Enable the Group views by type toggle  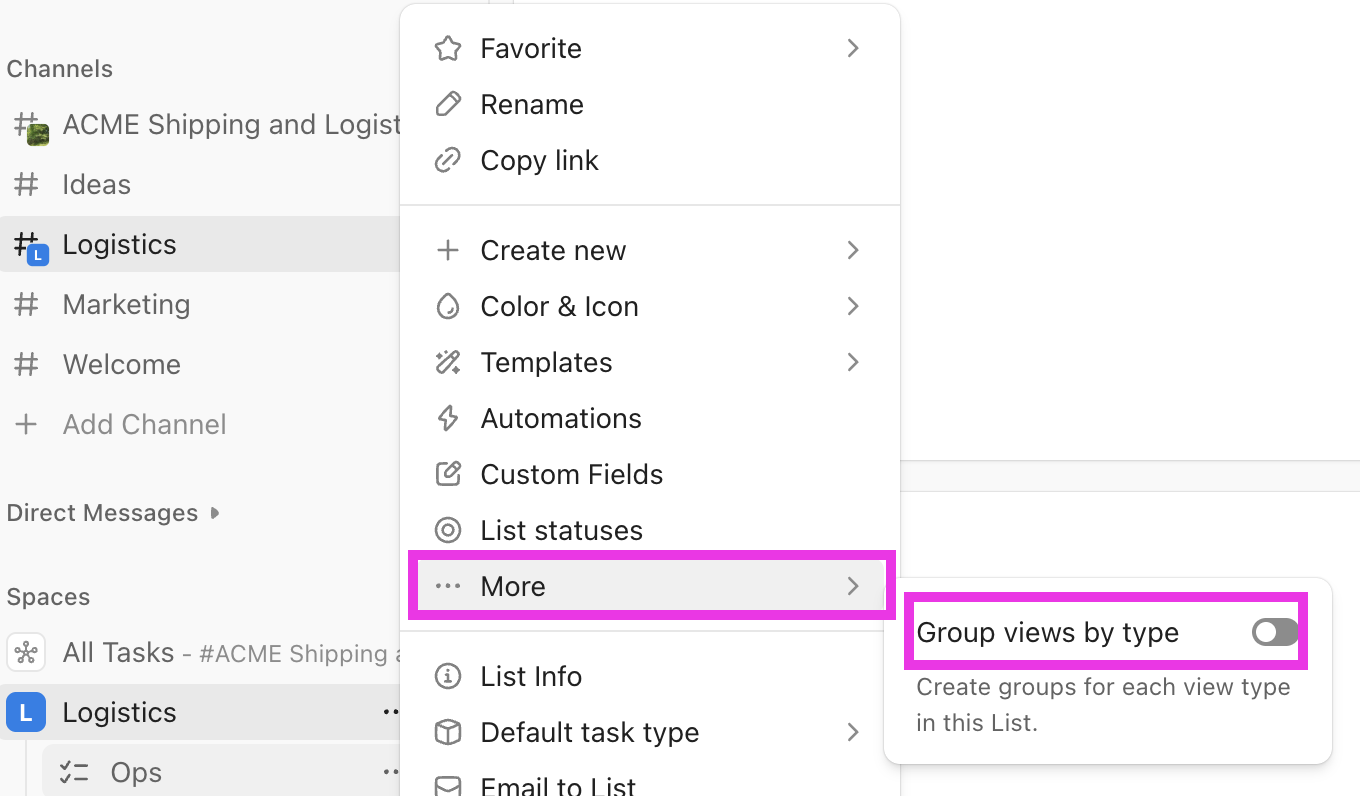1274,632
